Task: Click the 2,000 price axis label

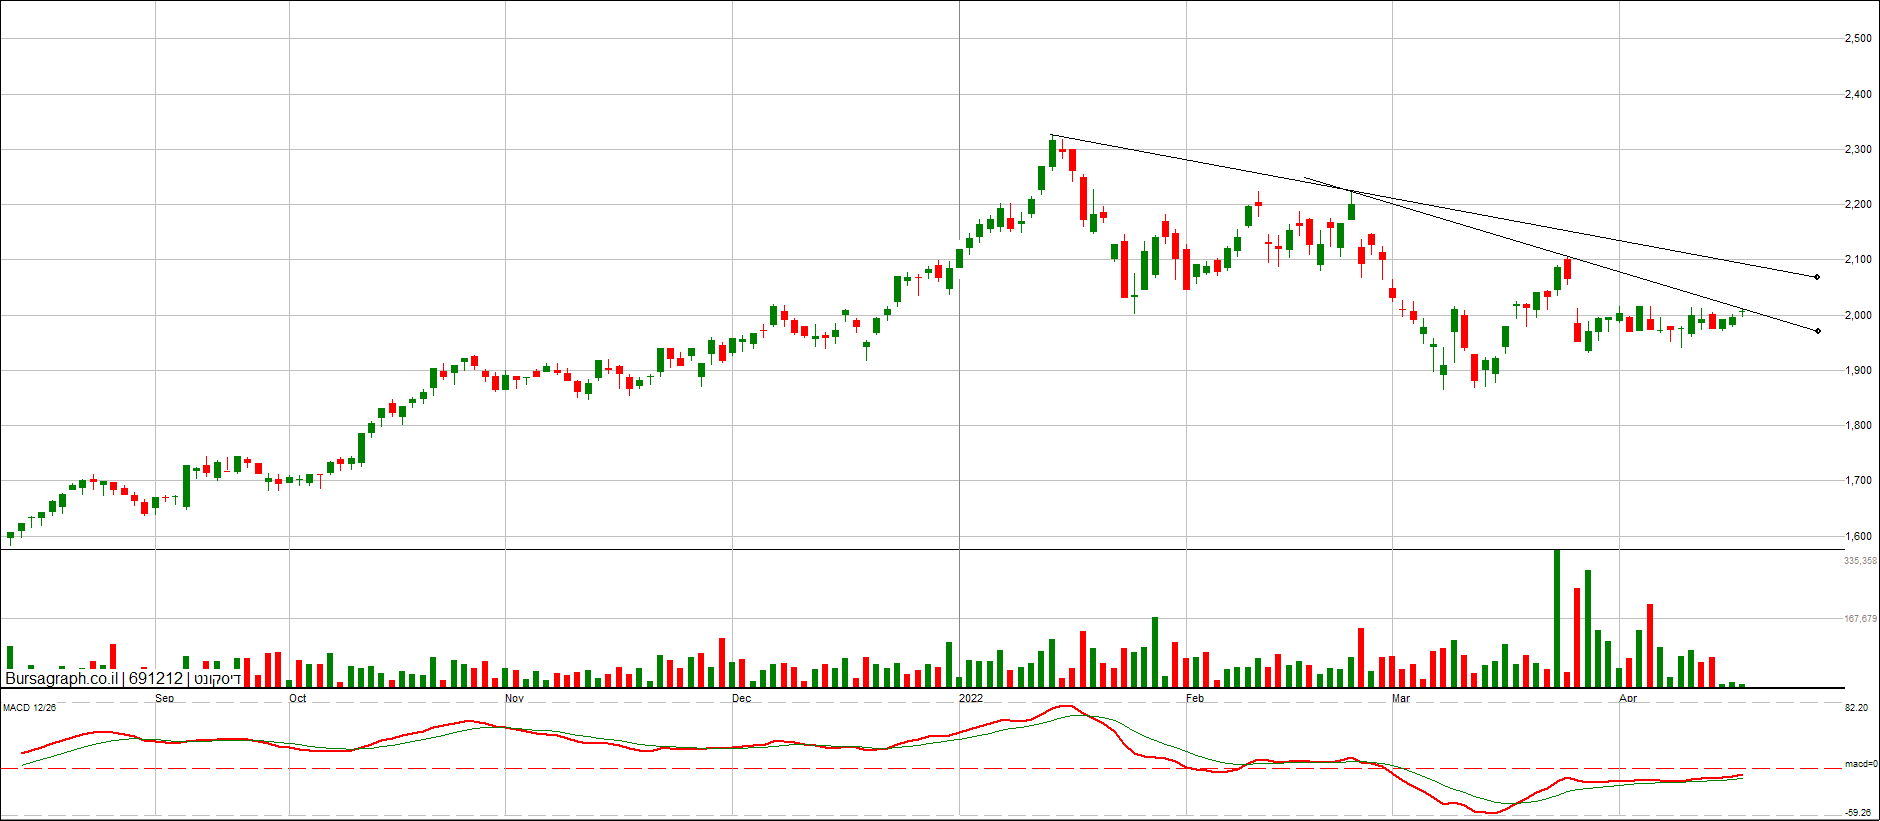Action: click(x=1858, y=316)
